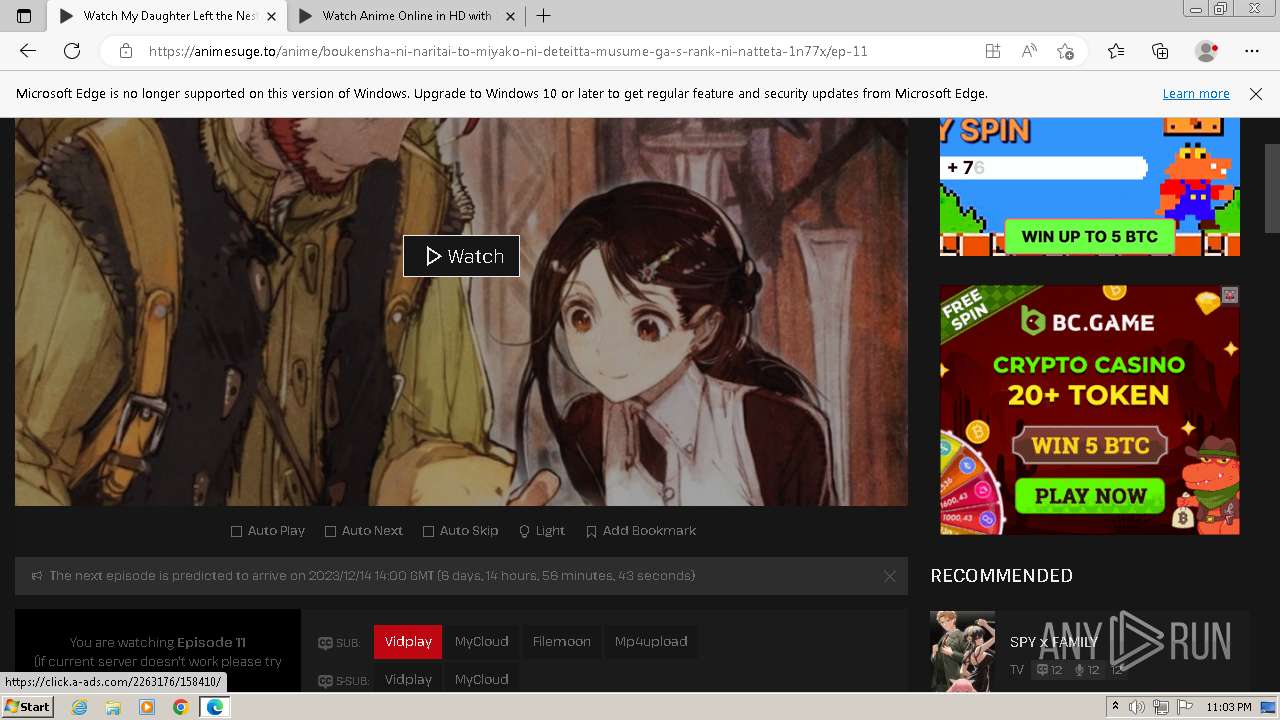This screenshot has height=720, width=1280.
Task: Select the S-SUB Vidplay server
Action: point(408,679)
